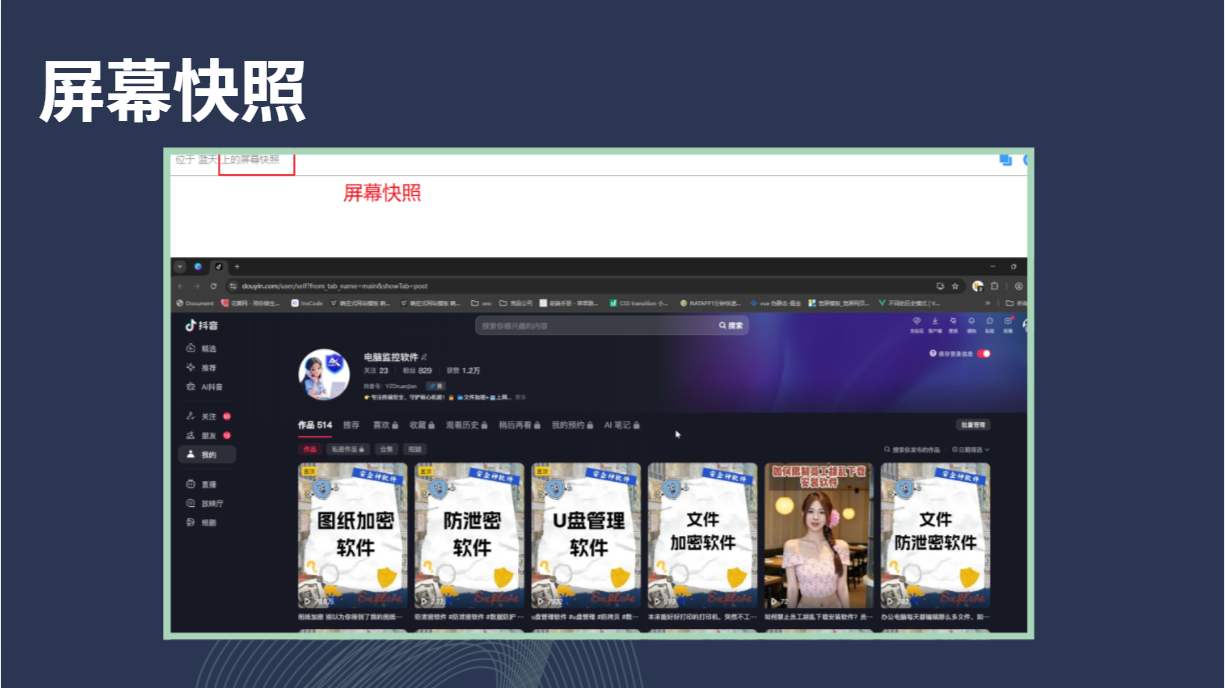The image size is (1225, 688).
Task: Click the profile avatar picture
Action: (324, 375)
